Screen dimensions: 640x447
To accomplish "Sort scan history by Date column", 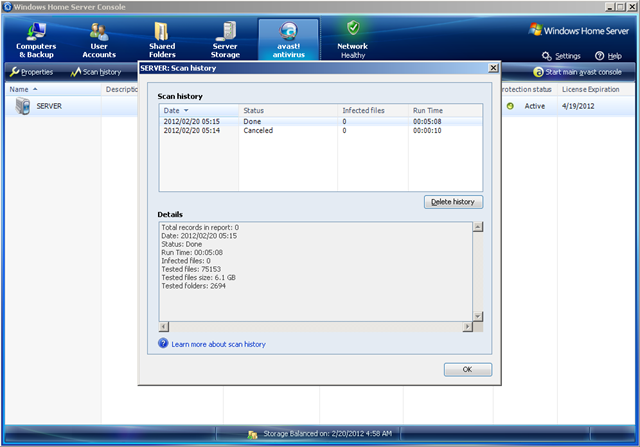I will 199,110.
